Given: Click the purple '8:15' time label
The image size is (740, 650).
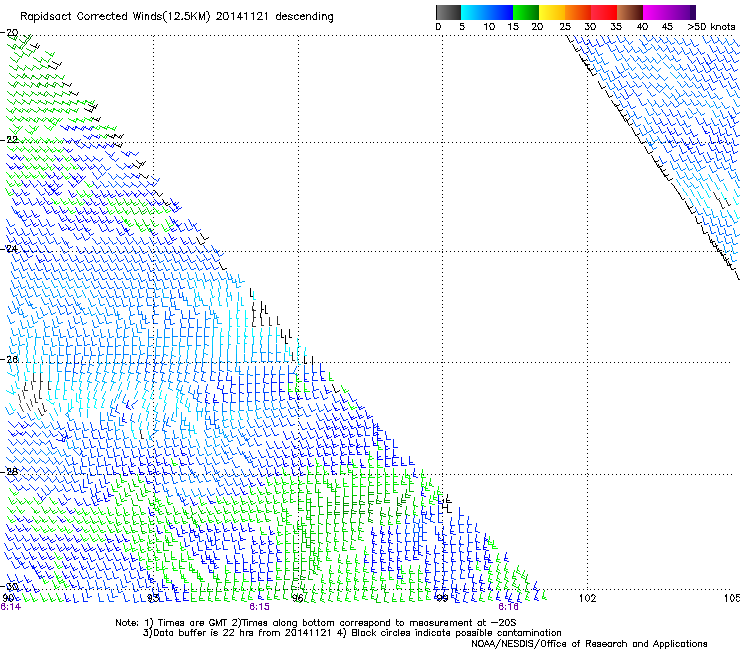Looking at the screenshot, I should [260, 607].
